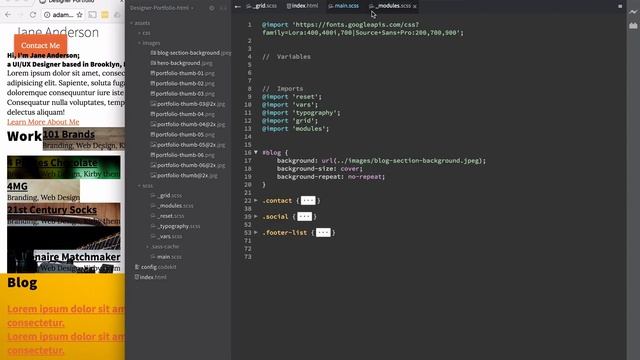Open the 21st Century Socks link
640x360 pixels.
point(52,210)
